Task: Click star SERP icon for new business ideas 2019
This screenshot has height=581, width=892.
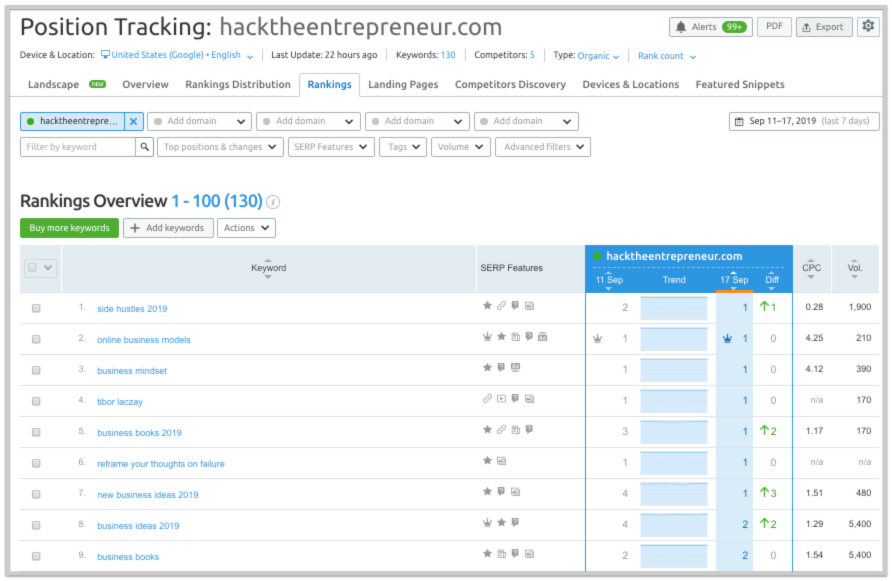Action: [487, 491]
